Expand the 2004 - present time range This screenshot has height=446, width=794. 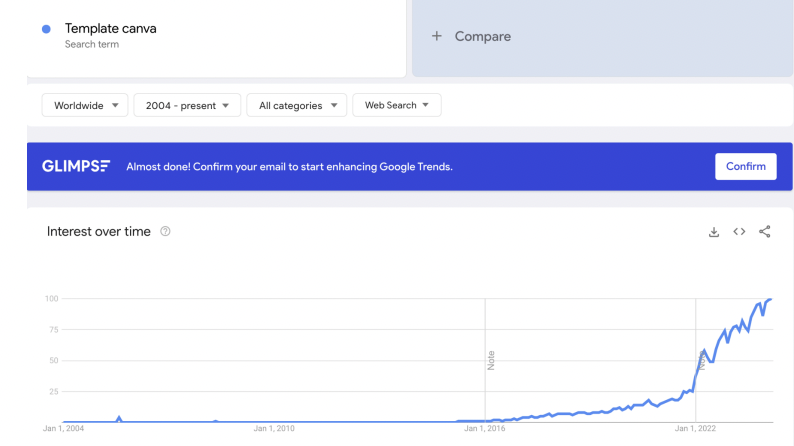pyautogui.click(x=187, y=105)
